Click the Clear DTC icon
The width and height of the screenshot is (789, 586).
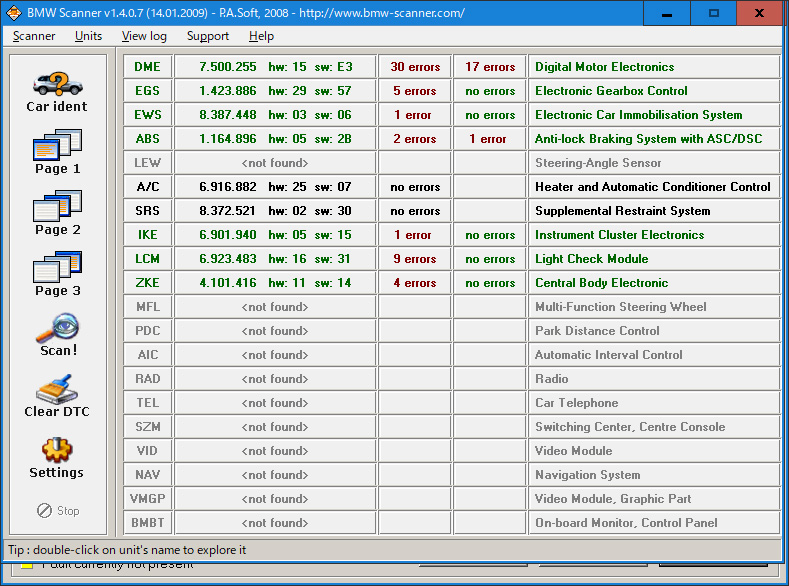click(x=57, y=389)
